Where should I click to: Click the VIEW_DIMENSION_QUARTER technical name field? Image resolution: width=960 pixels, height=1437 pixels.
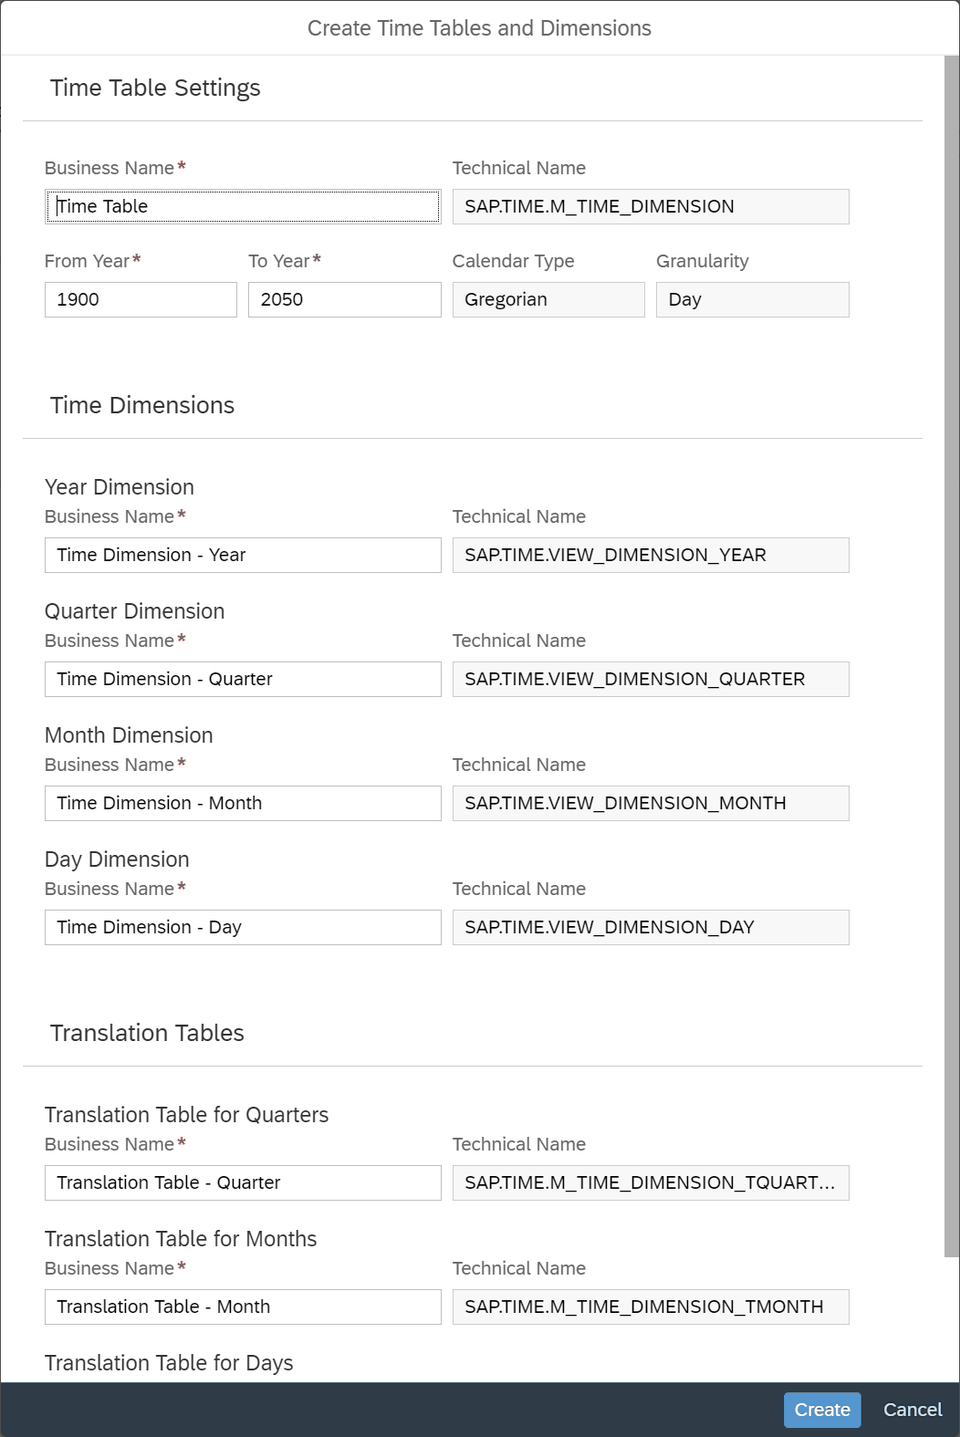(x=650, y=679)
